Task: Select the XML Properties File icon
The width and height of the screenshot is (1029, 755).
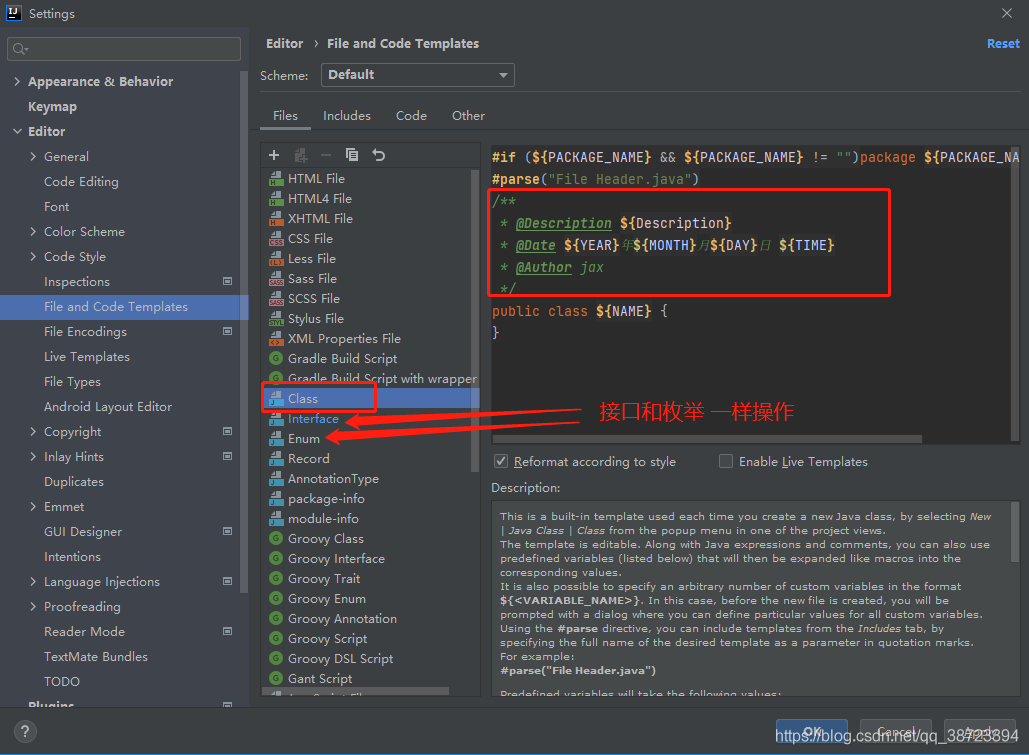Action: click(276, 339)
